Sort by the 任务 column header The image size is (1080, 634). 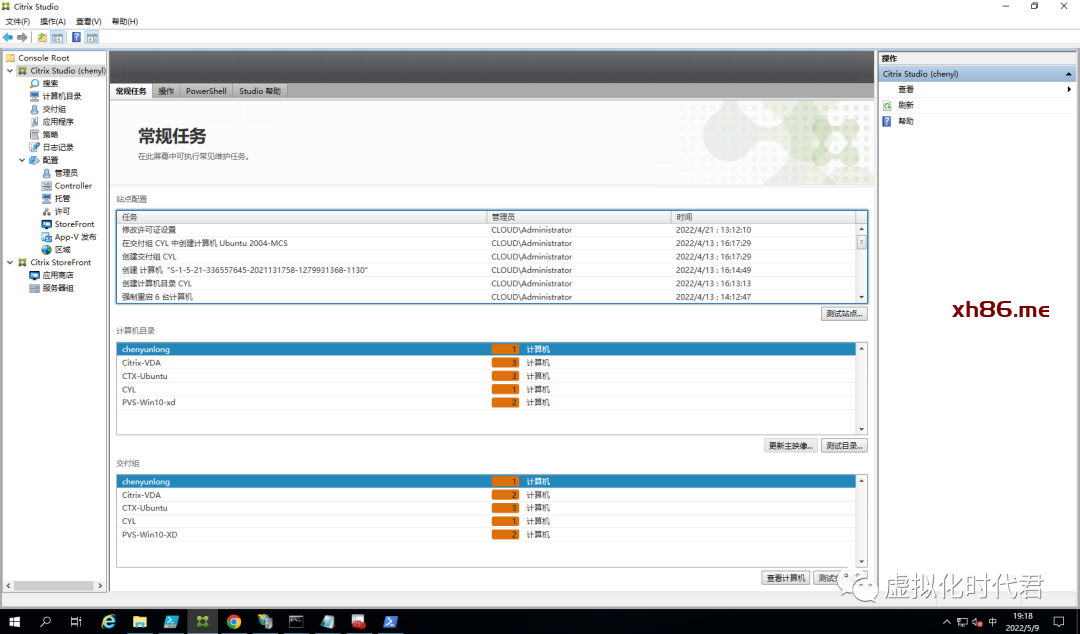coord(302,217)
